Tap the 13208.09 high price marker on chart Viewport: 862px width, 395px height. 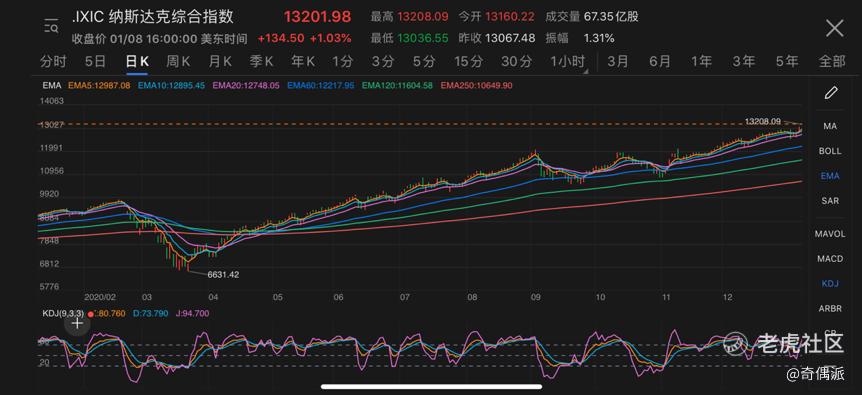[763, 120]
